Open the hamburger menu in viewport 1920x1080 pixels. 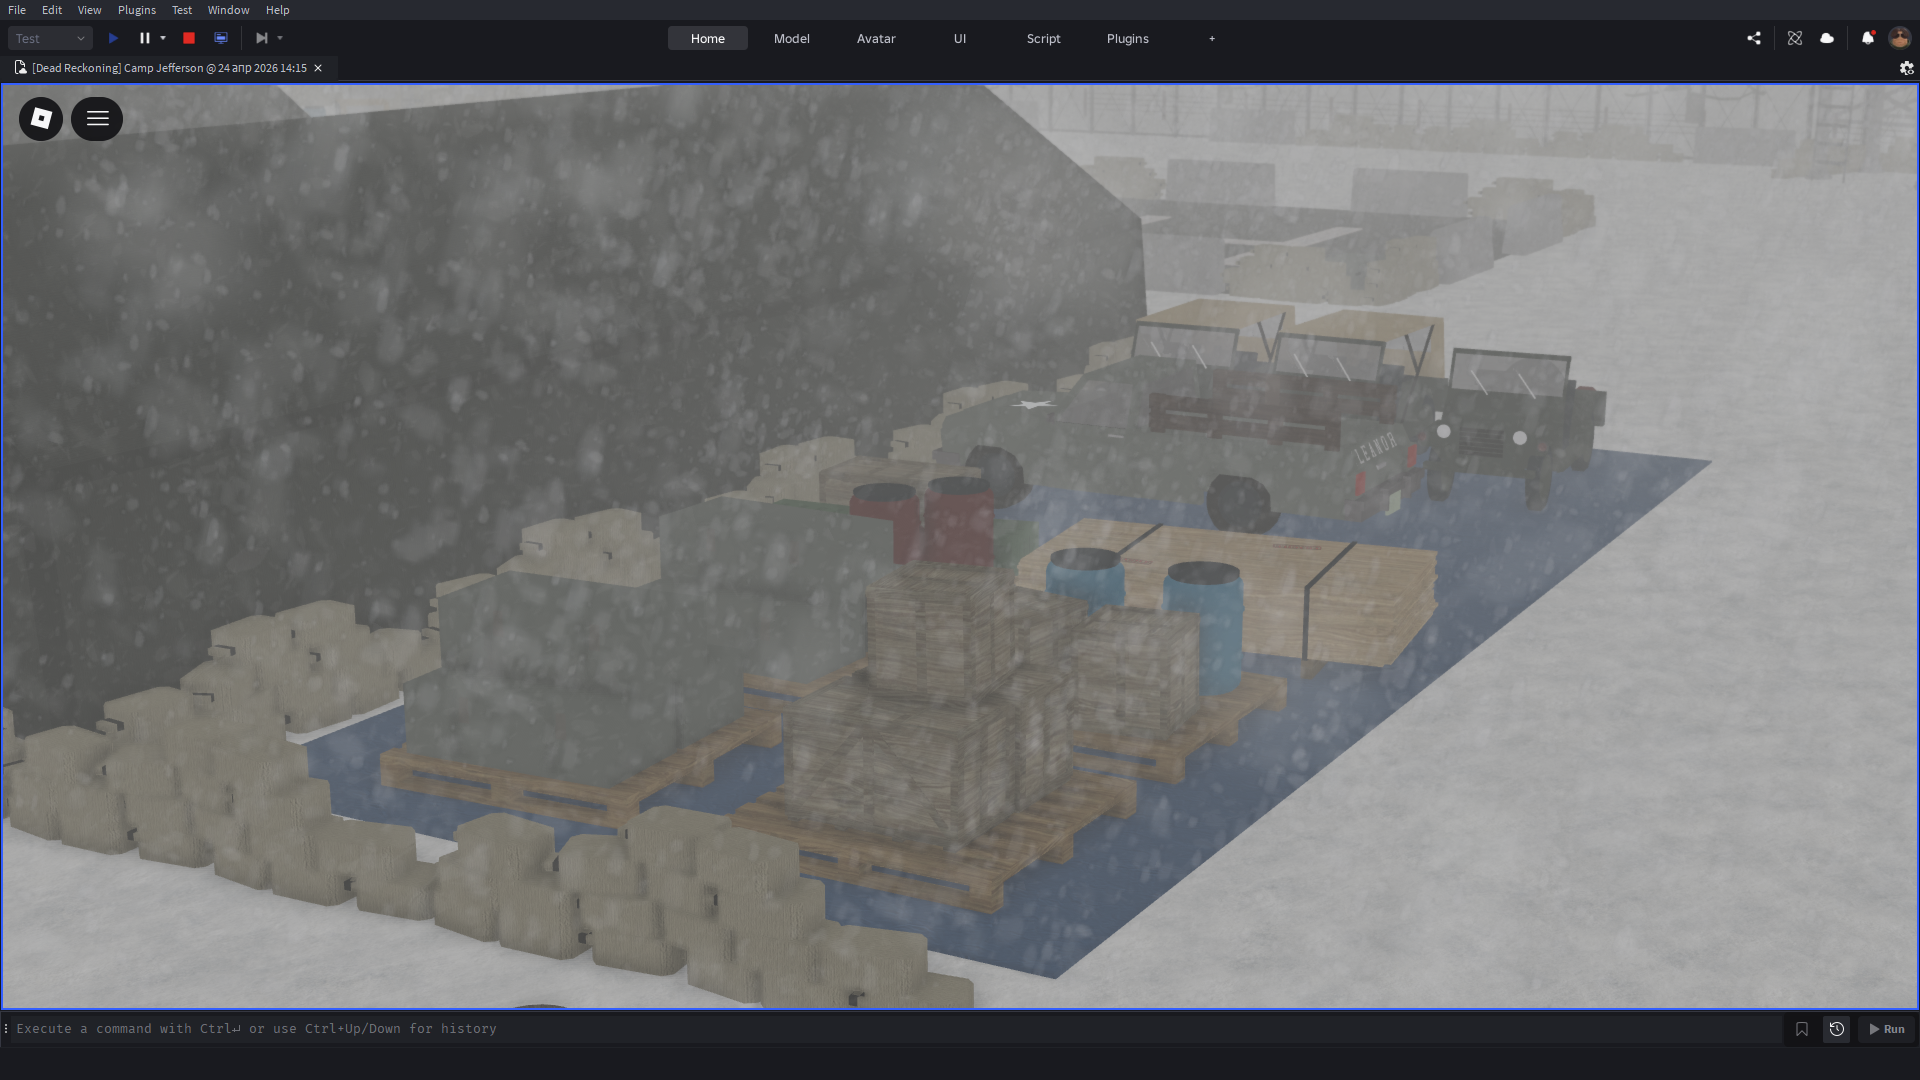pyautogui.click(x=97, y=119)
